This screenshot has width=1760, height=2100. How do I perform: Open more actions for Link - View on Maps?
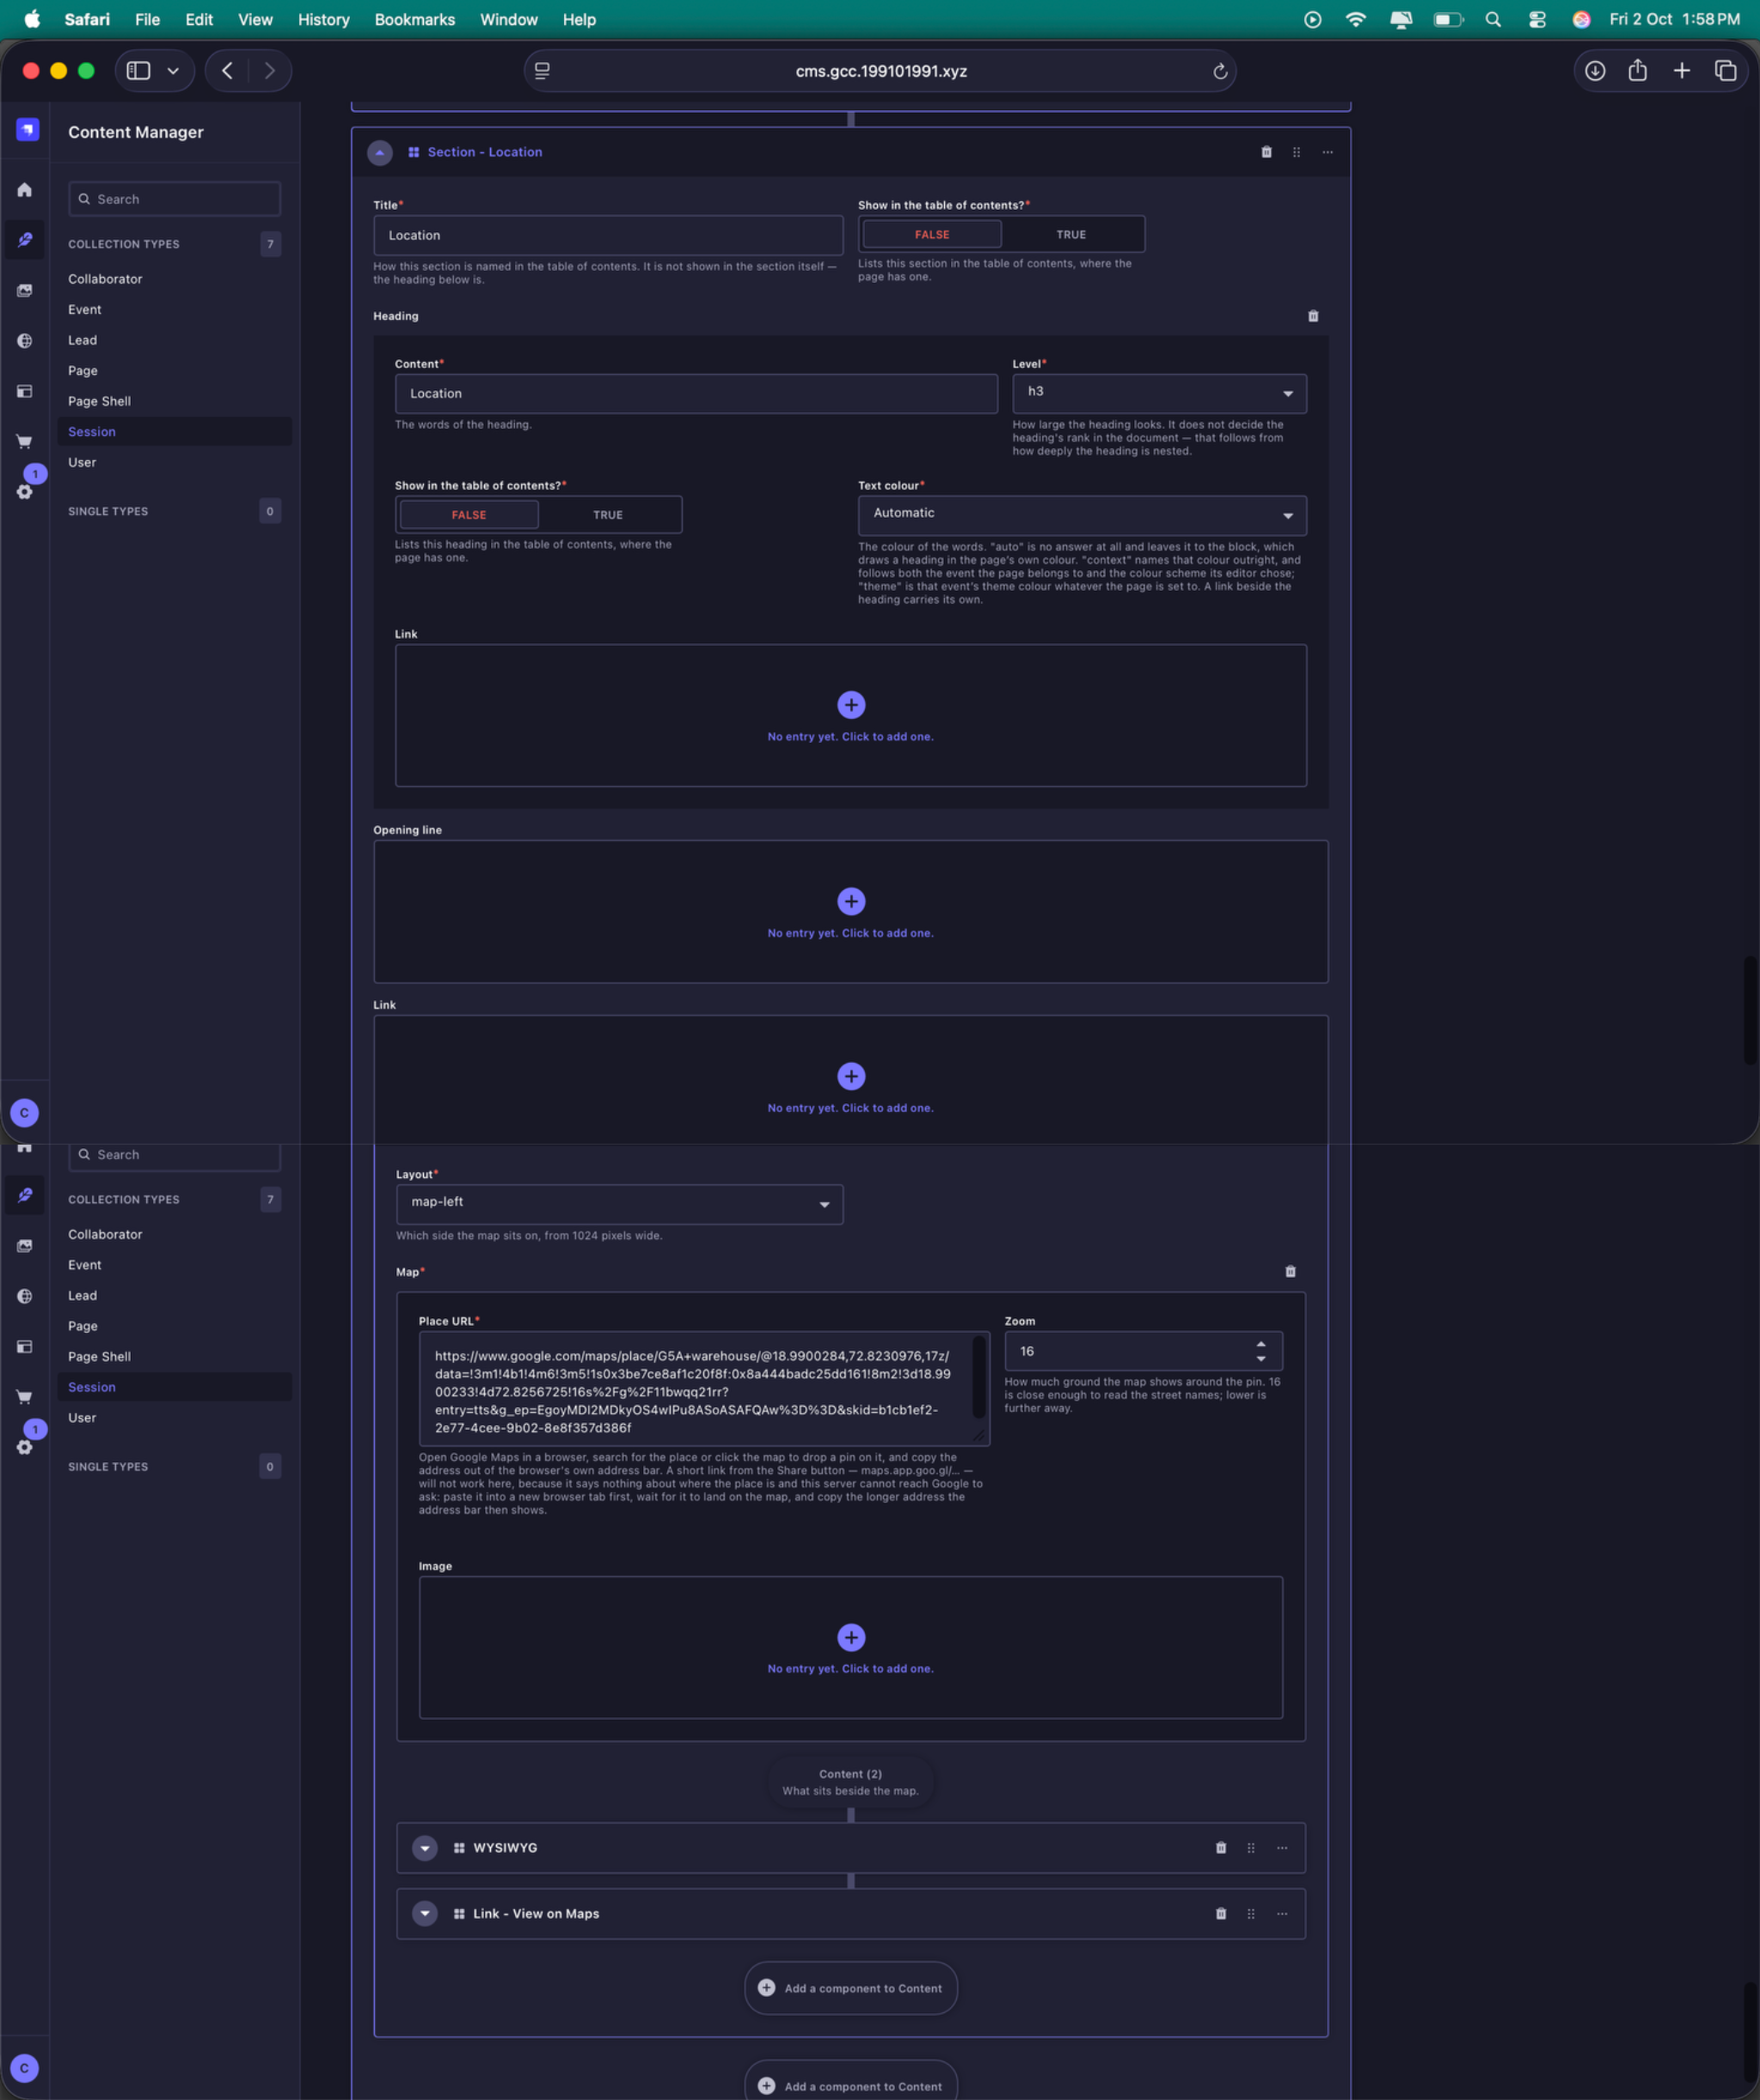[1282, 1913]
